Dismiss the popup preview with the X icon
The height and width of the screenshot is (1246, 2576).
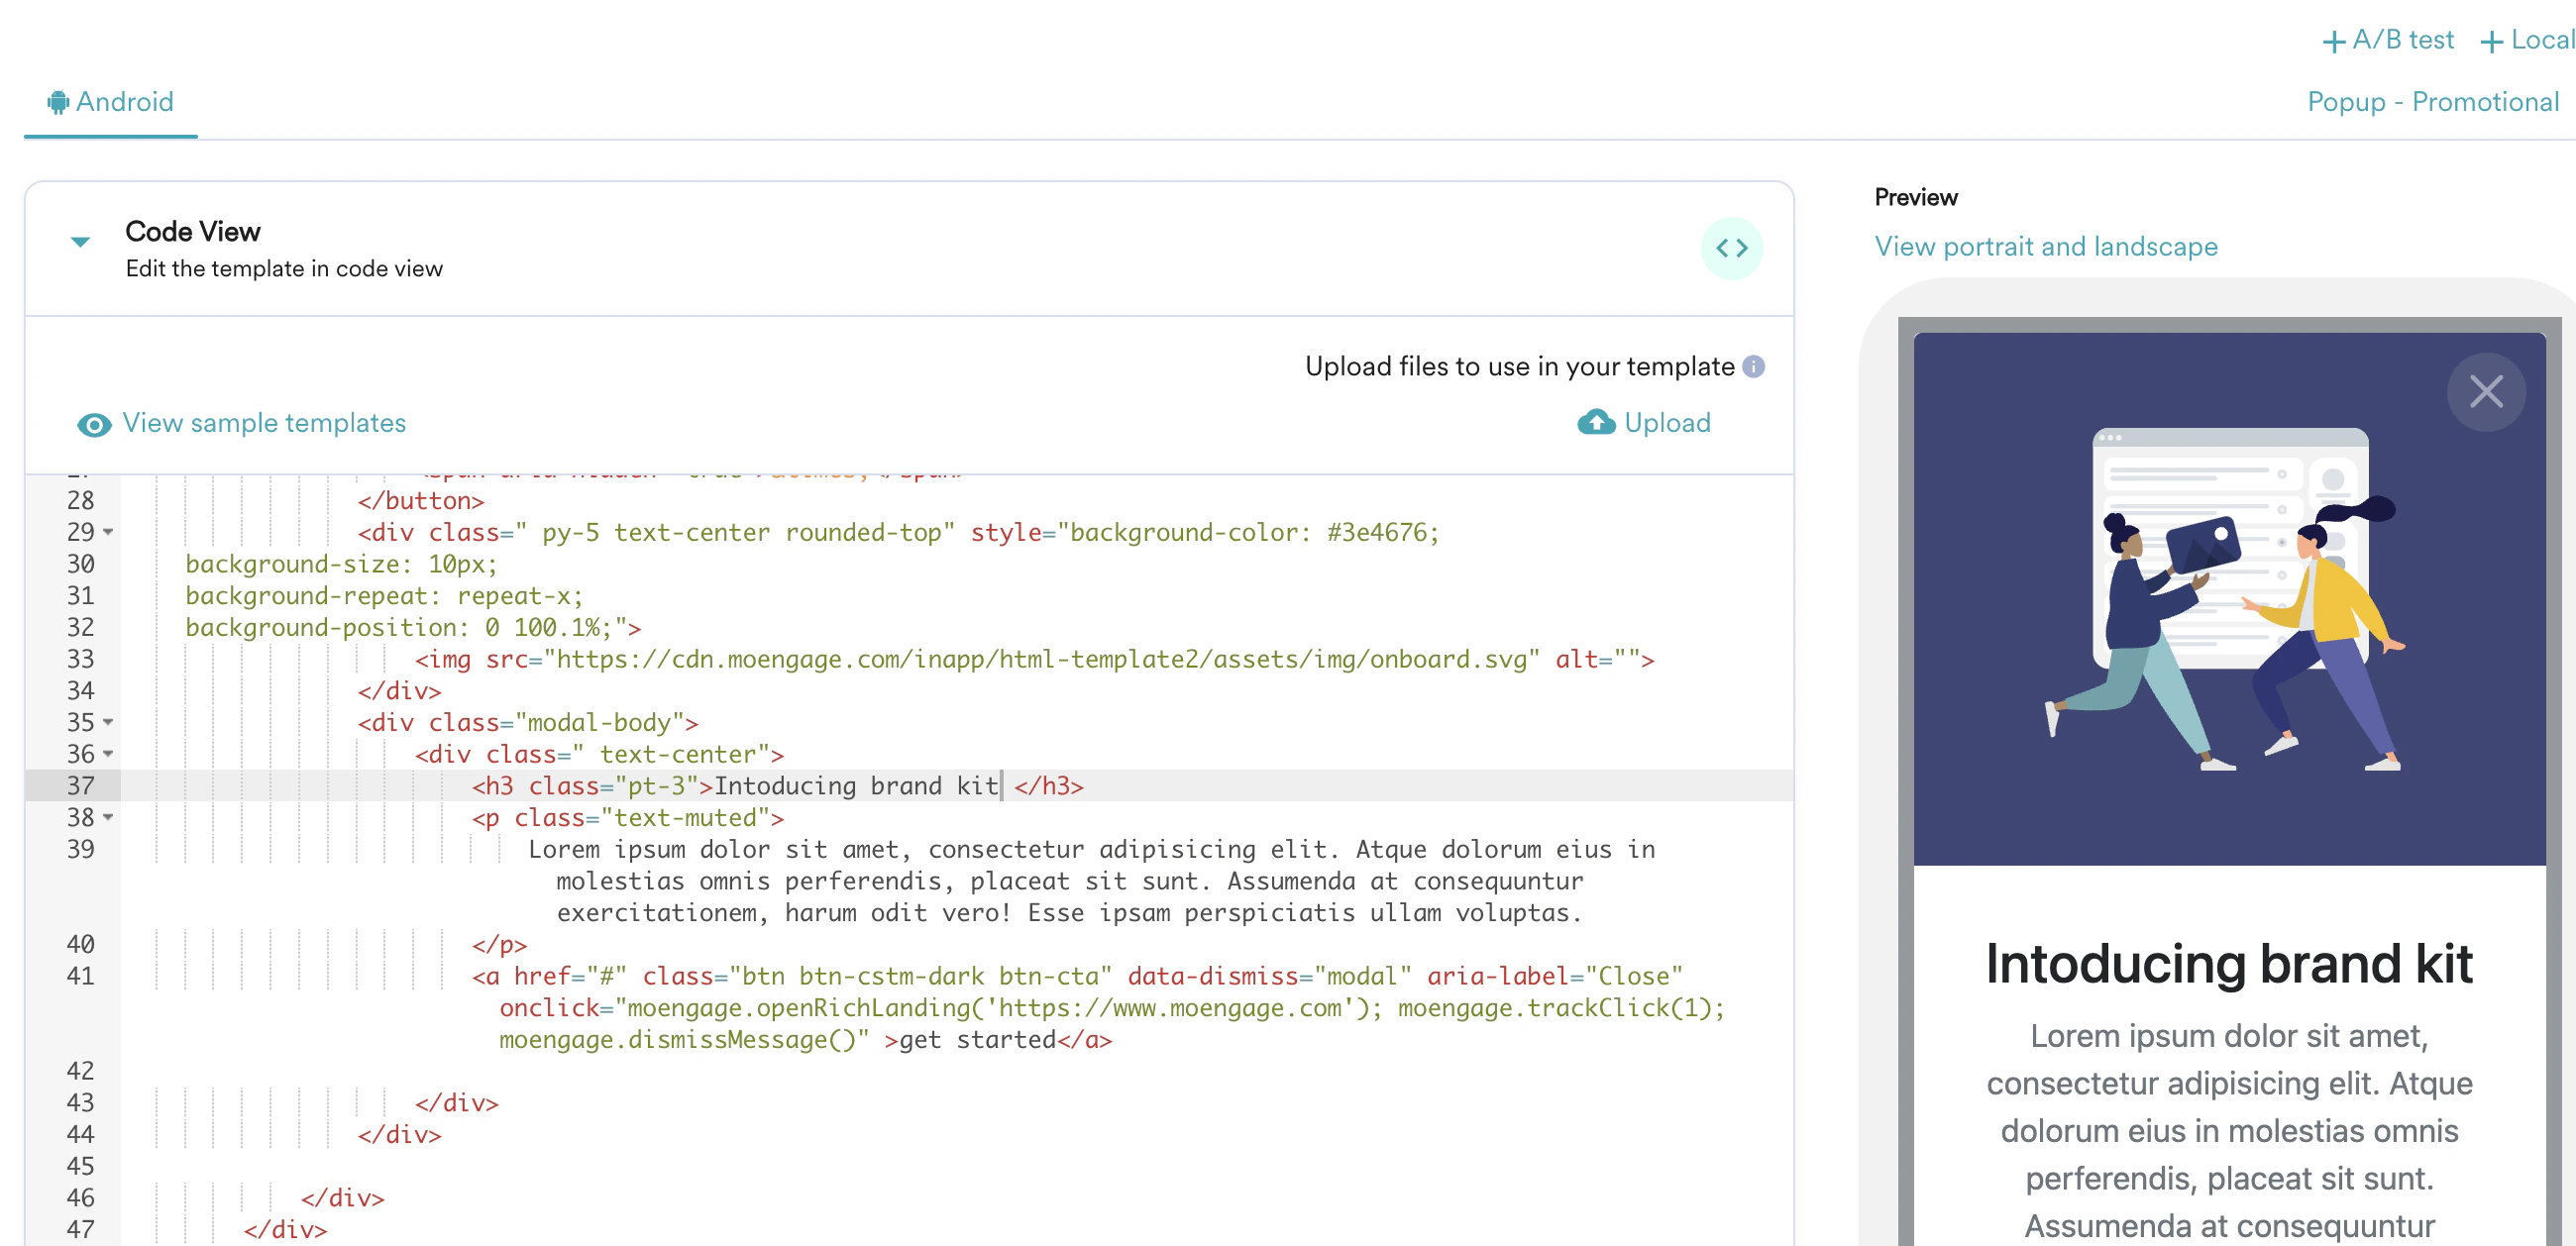pos(2487,392)
